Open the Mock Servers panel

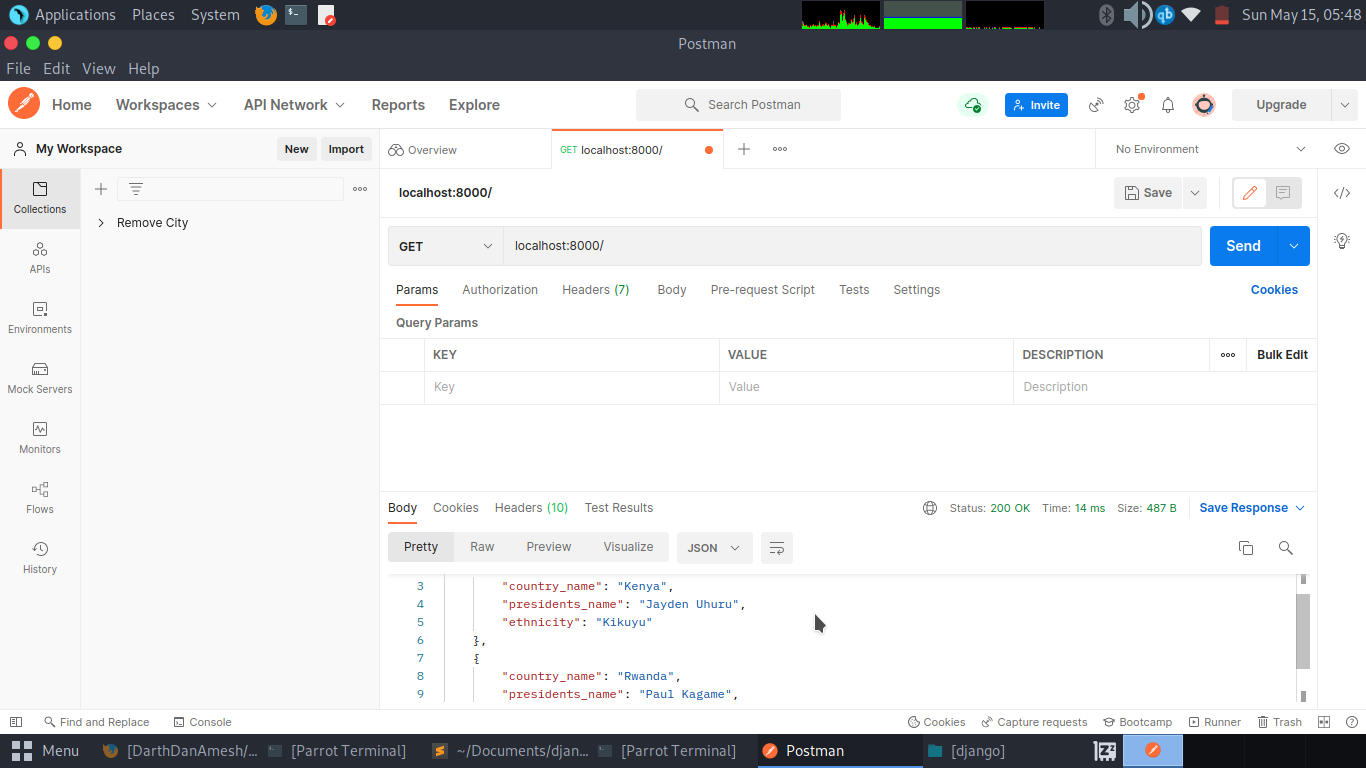(40, 378)
